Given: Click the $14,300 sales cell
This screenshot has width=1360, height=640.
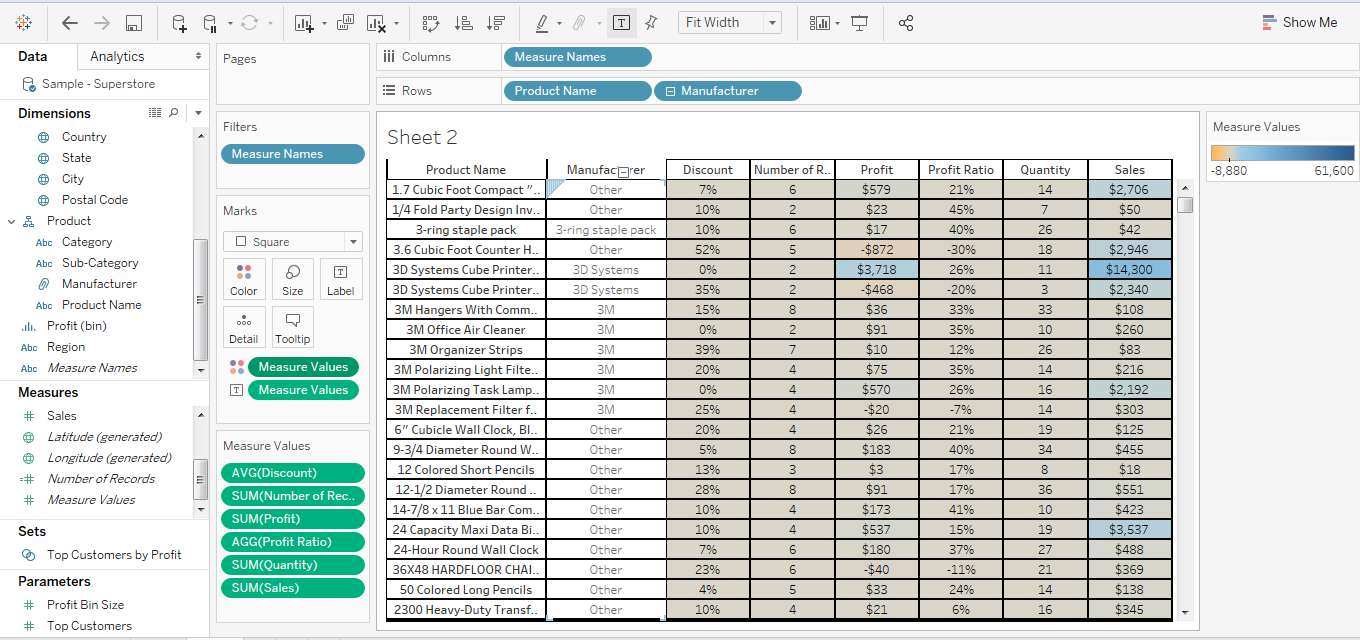Looking at the screenshot, I should (1130, 270).
